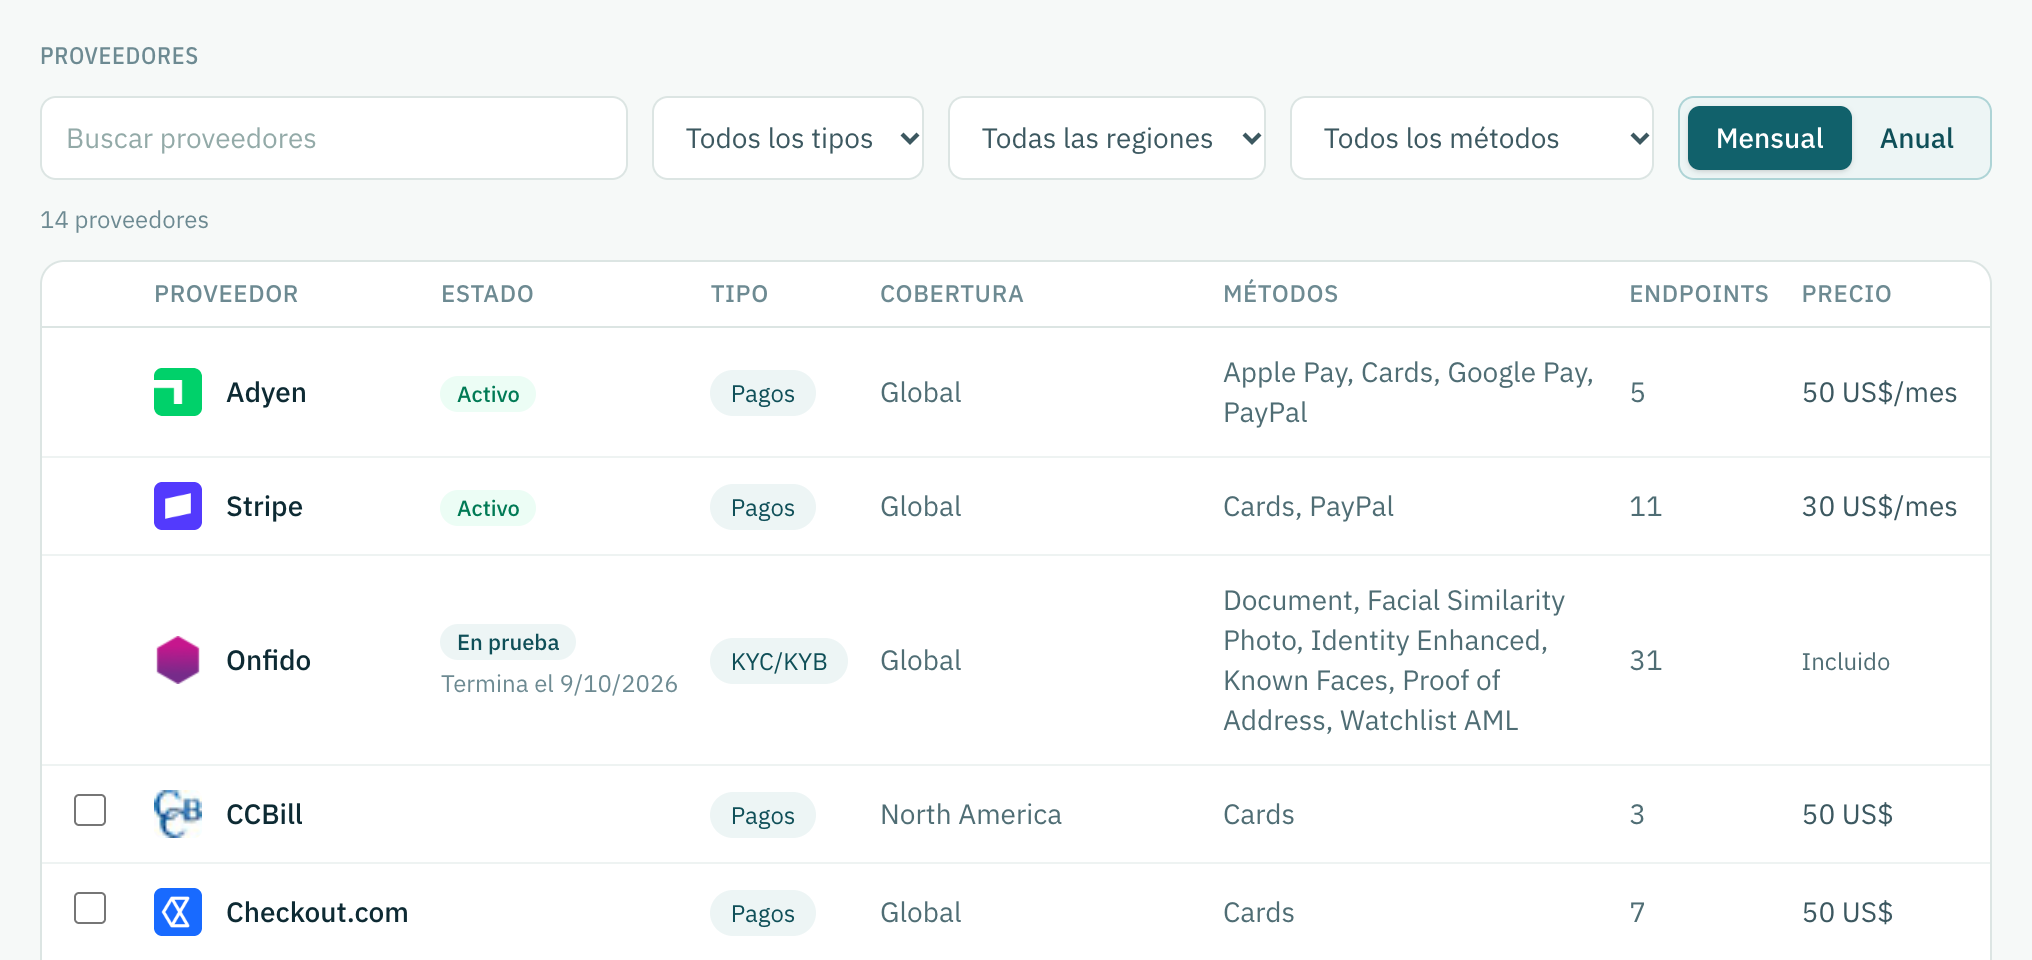The height and width of the screenshot is (960, 2032).
Task: Tick the CCBill row checkbox
Action: (x=90, y=810)
